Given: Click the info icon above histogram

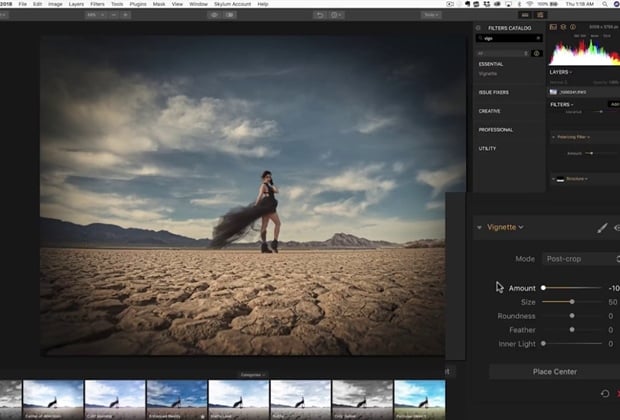Looking at the screenshot, I should pos(573,27).
